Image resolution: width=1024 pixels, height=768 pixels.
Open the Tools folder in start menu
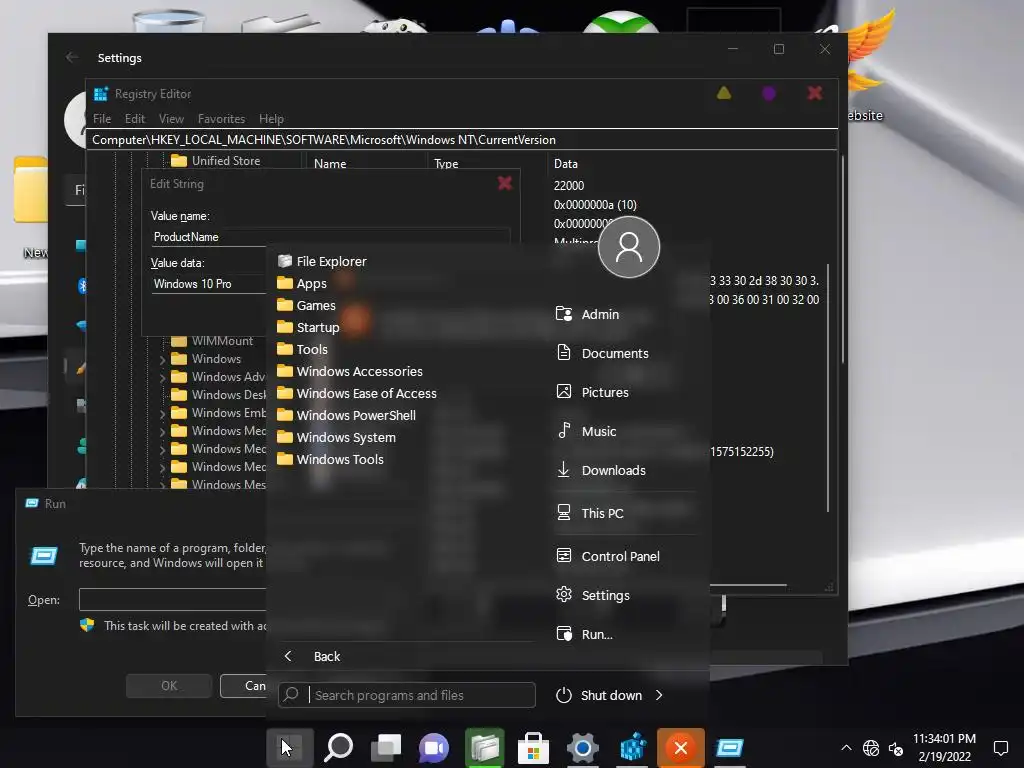pos(302,349)
